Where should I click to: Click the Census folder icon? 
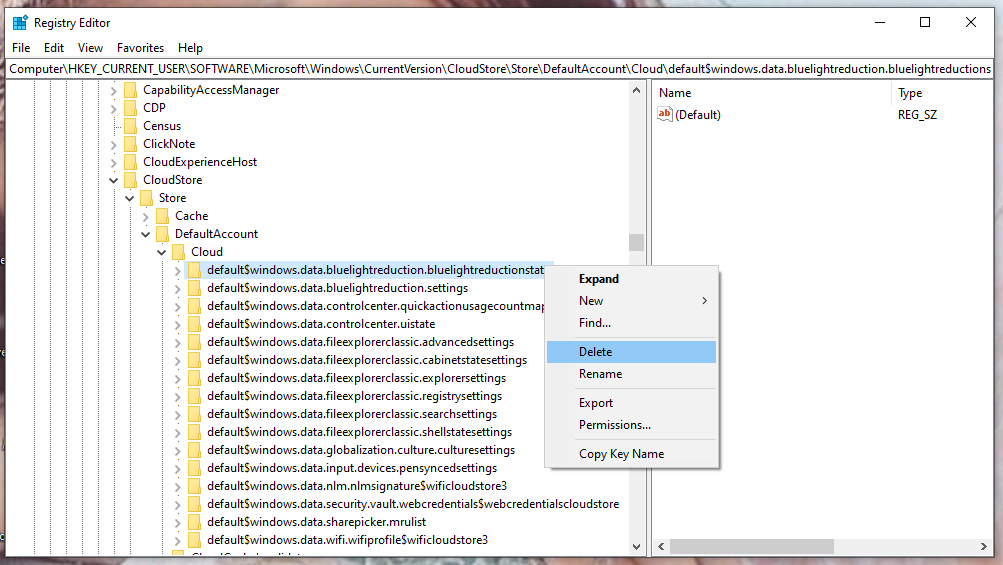point(130,126)
